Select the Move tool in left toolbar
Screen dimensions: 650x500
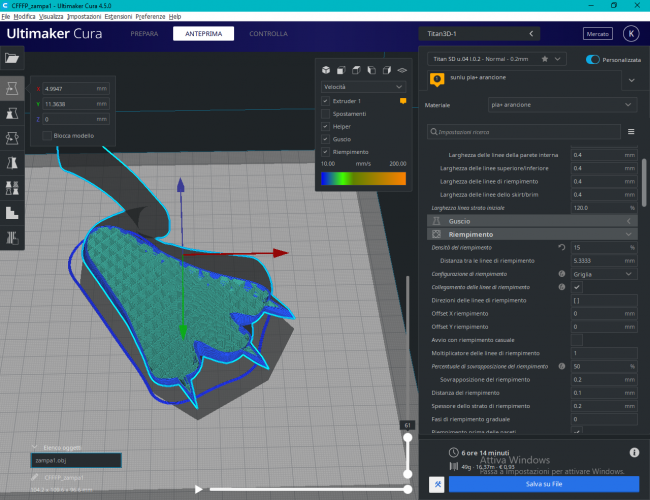(12, 88)
